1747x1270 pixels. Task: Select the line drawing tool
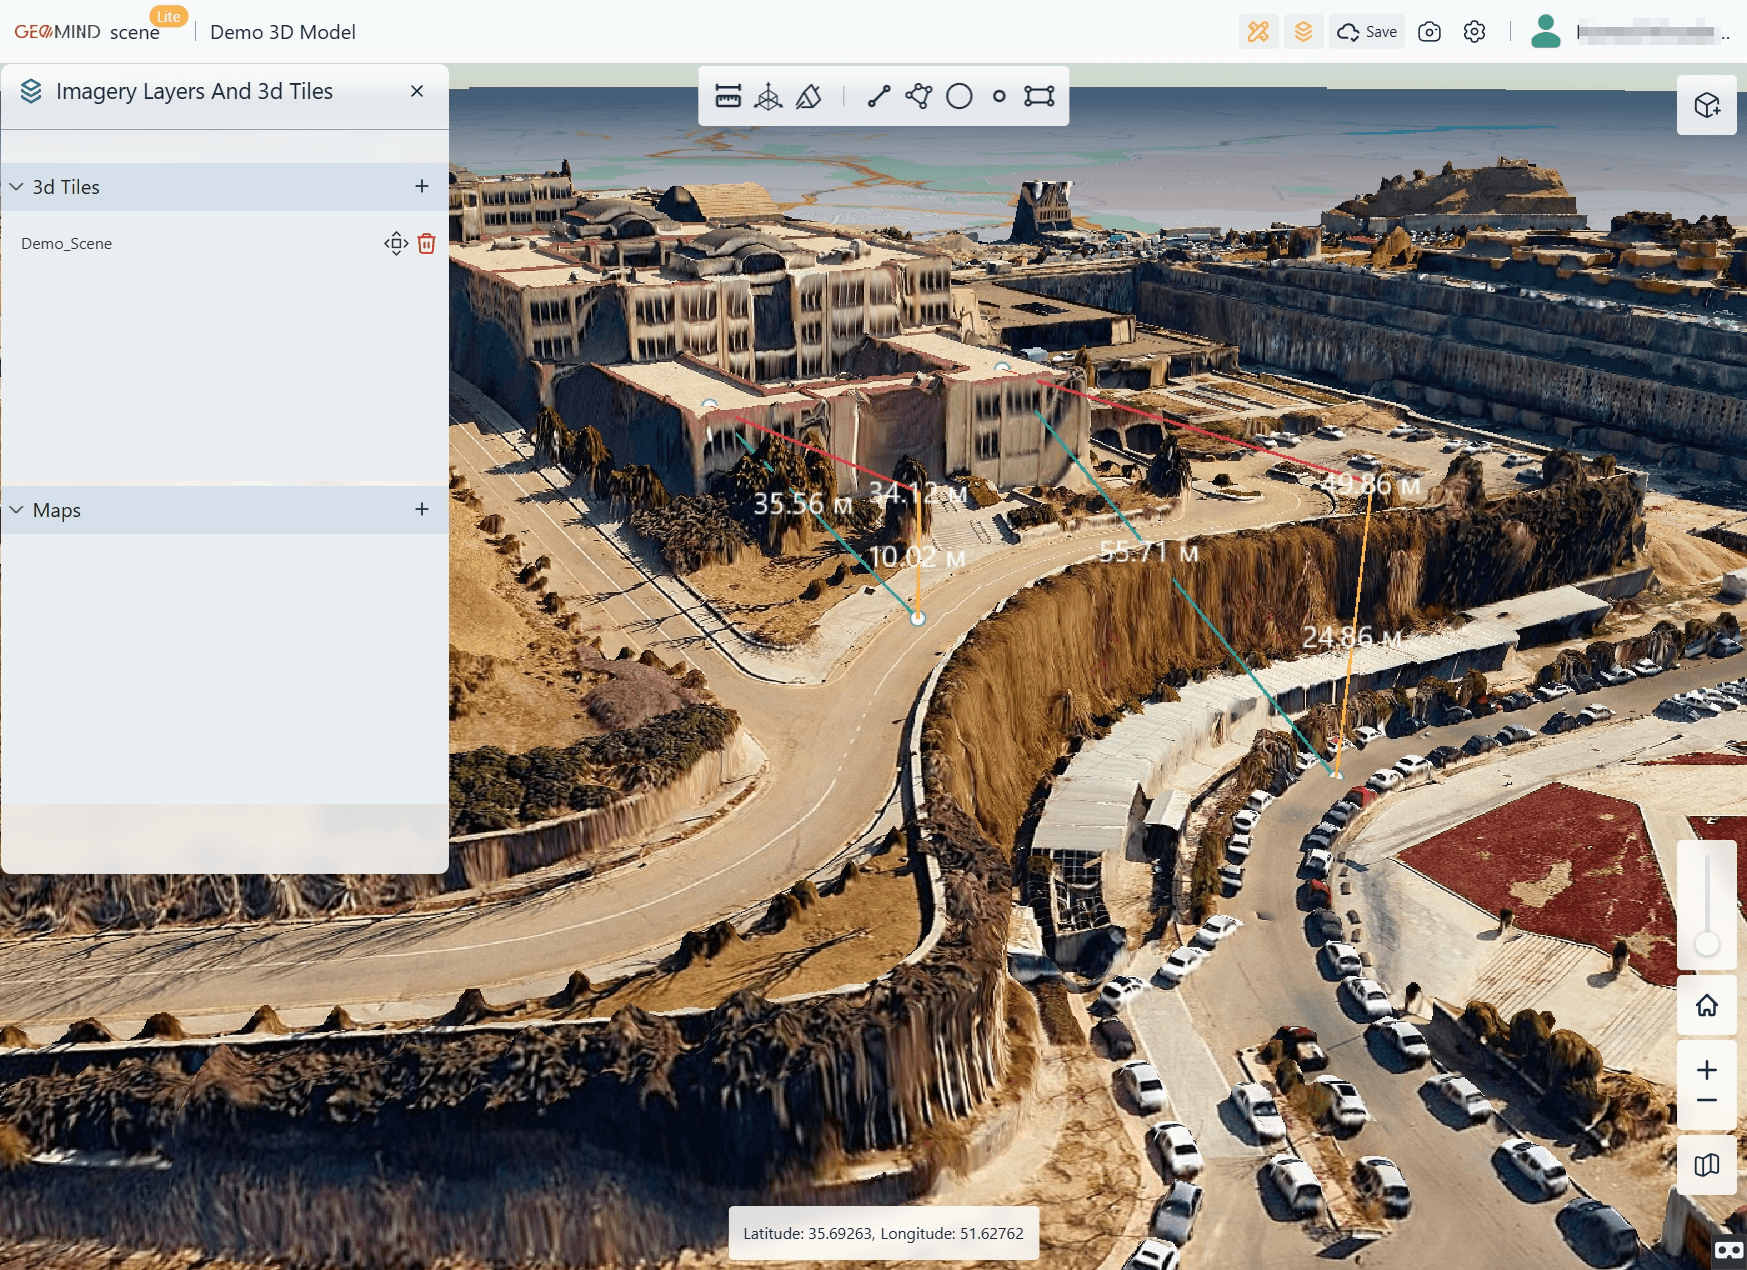coord(877,96)
